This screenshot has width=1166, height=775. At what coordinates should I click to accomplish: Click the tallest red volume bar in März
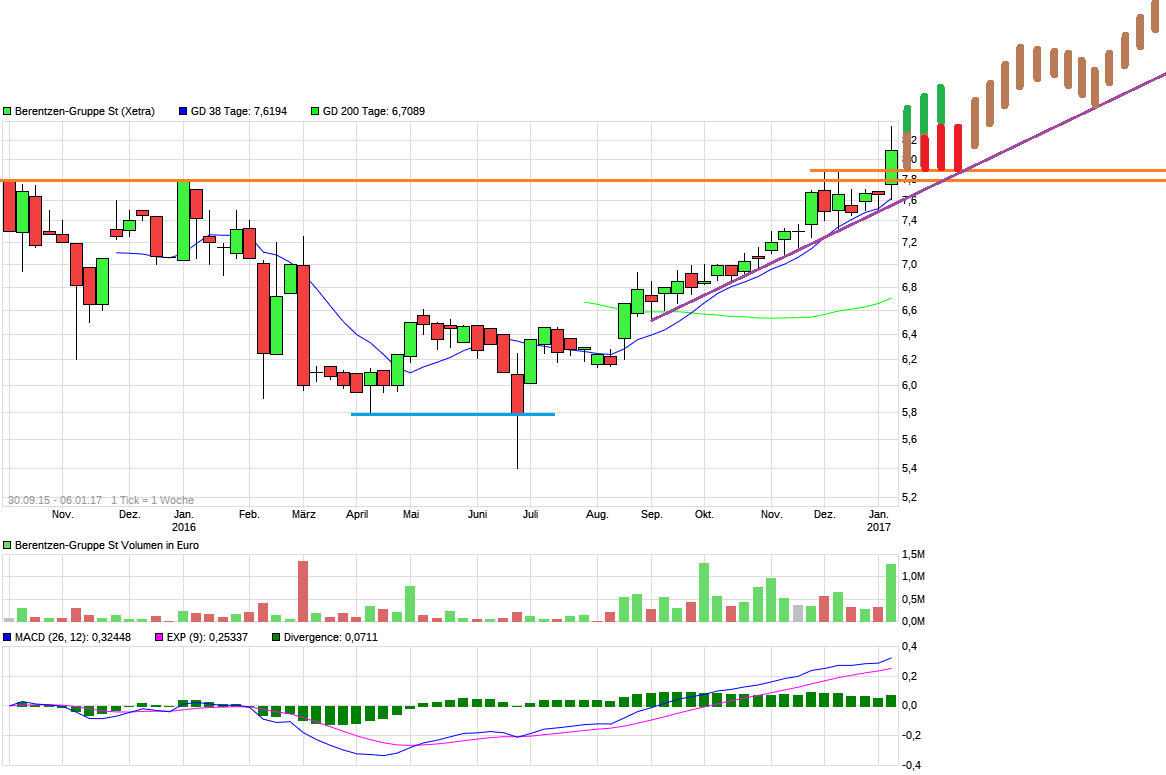(303, 591)
